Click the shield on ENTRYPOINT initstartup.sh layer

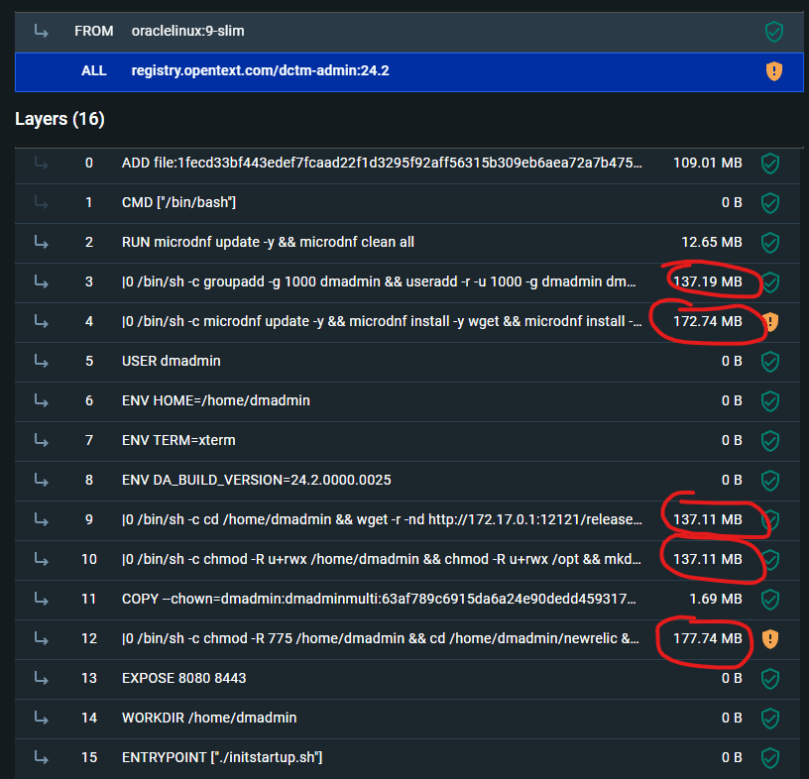point(770,758)
